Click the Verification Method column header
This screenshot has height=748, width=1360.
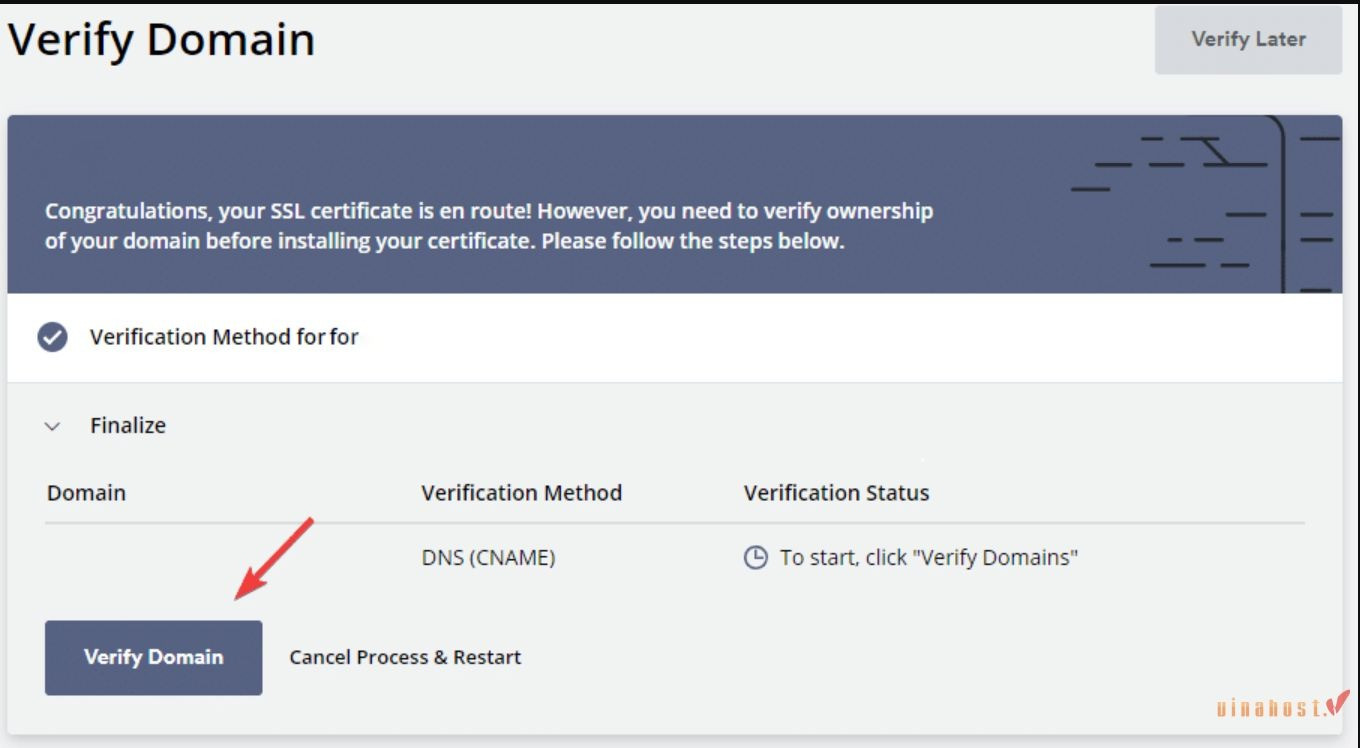tap(521, 493)
